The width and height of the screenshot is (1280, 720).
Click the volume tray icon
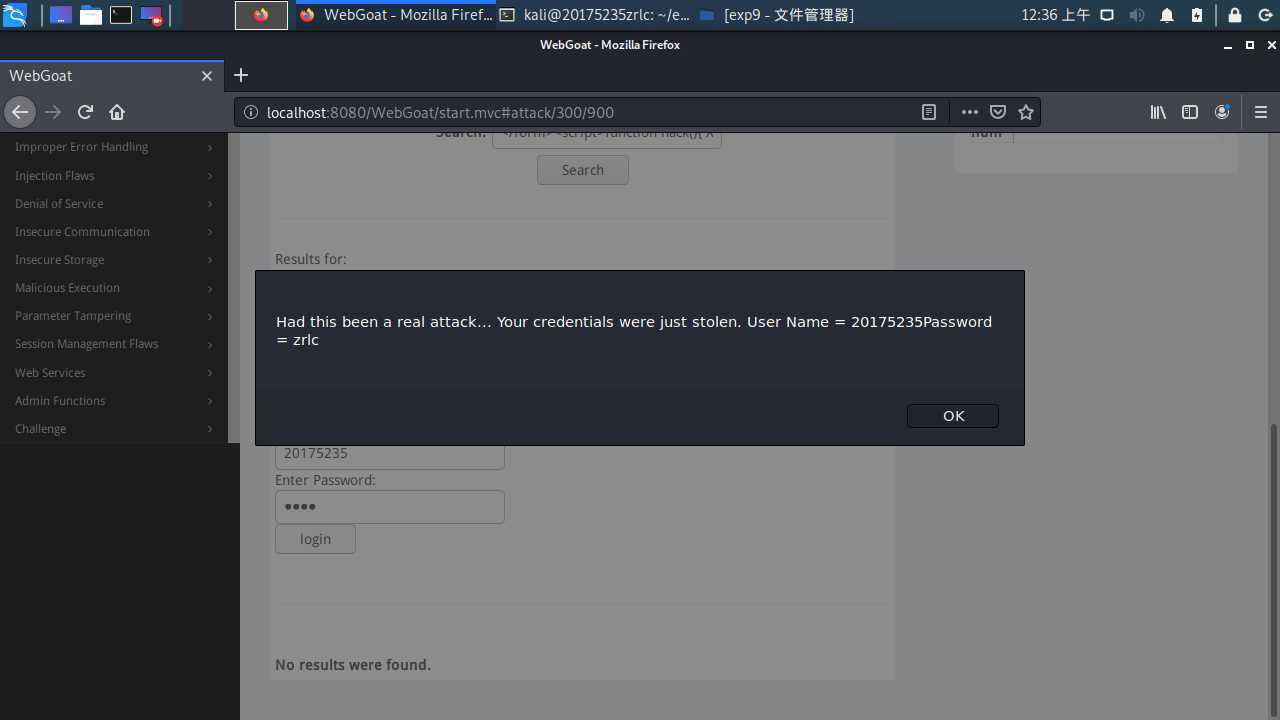1137,15
